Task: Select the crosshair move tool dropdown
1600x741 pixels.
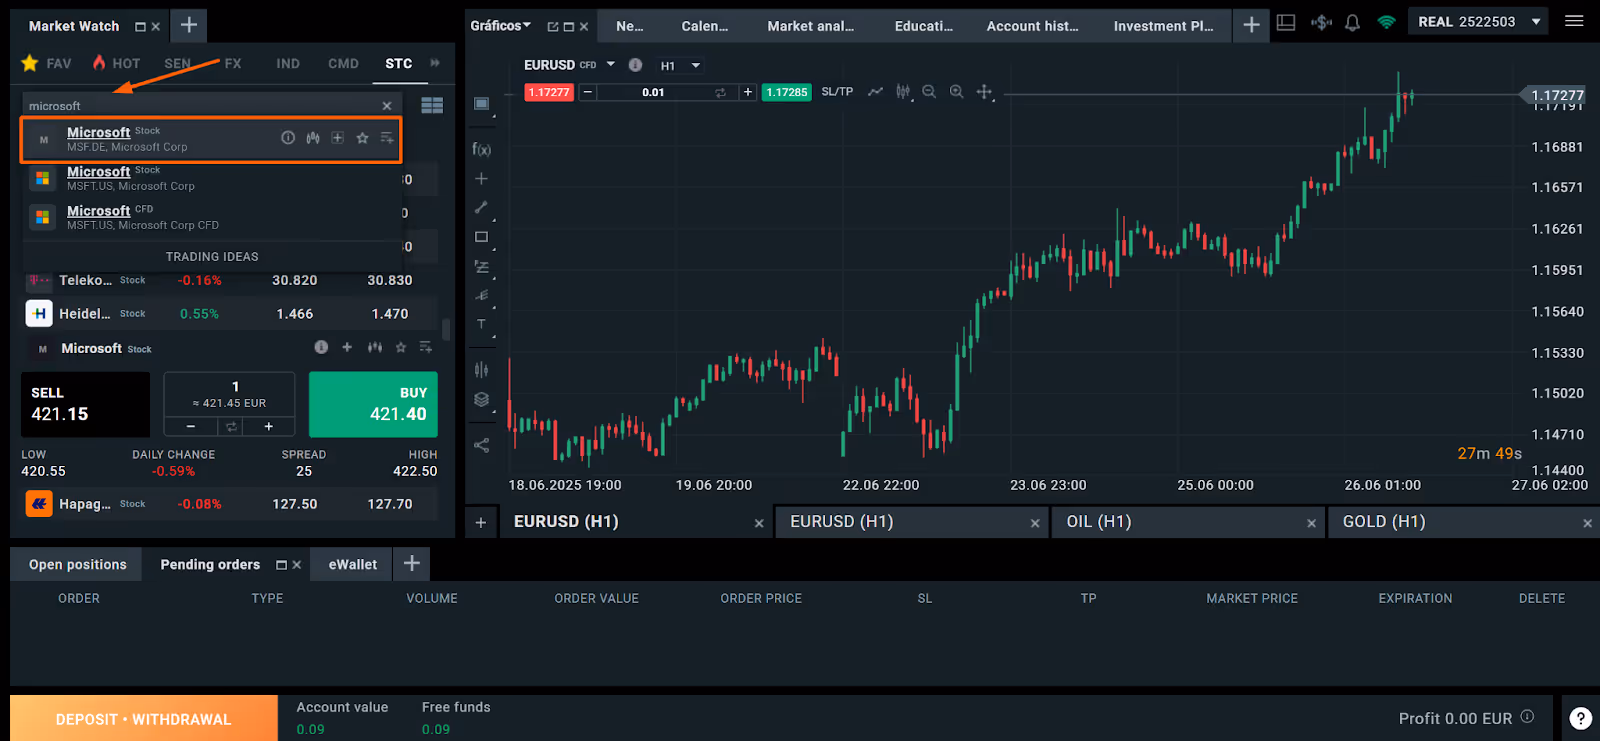Action: (985, 92)
